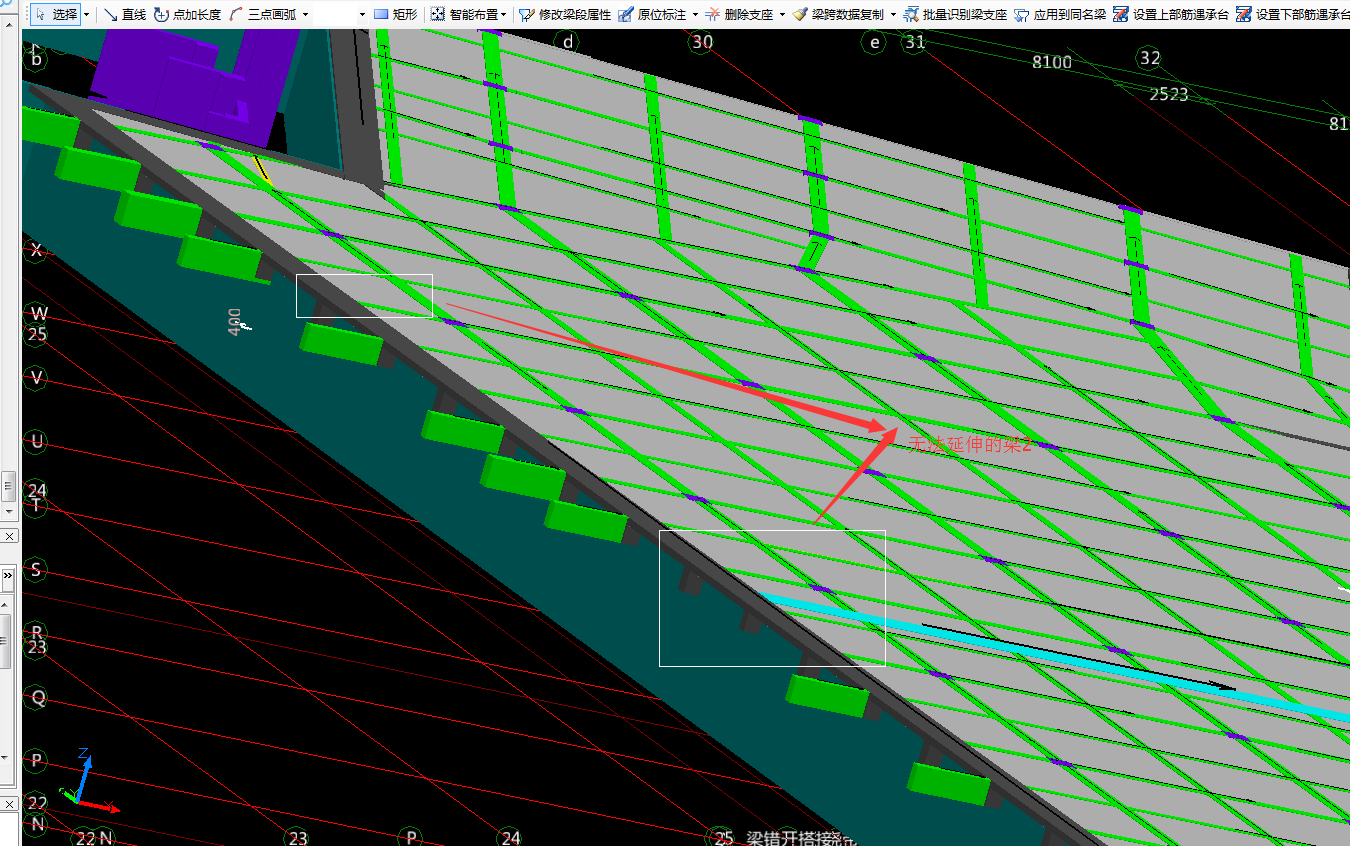Select the 点加长度 tool
Viewport: 1350px width, 846px height.
pyautogui.click(x=187, y=15)
